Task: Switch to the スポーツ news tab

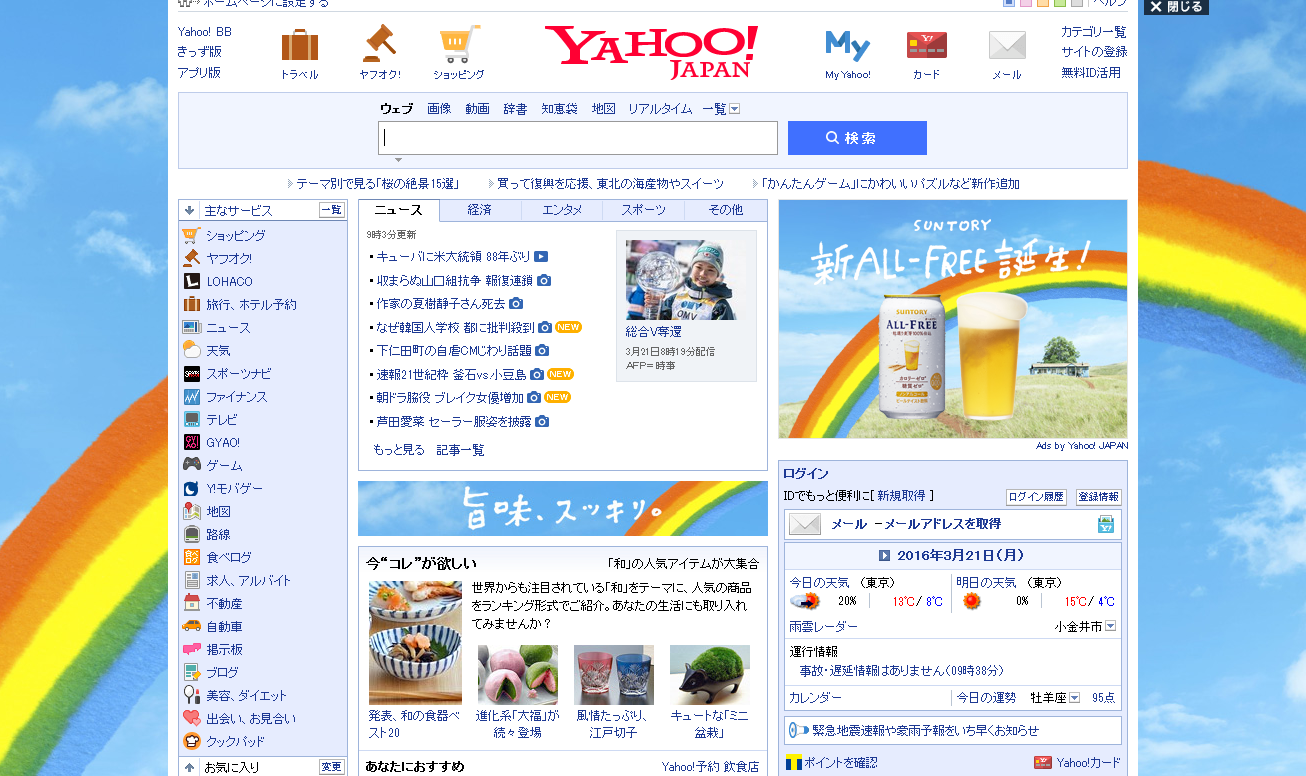Action: tap(643, 210)
